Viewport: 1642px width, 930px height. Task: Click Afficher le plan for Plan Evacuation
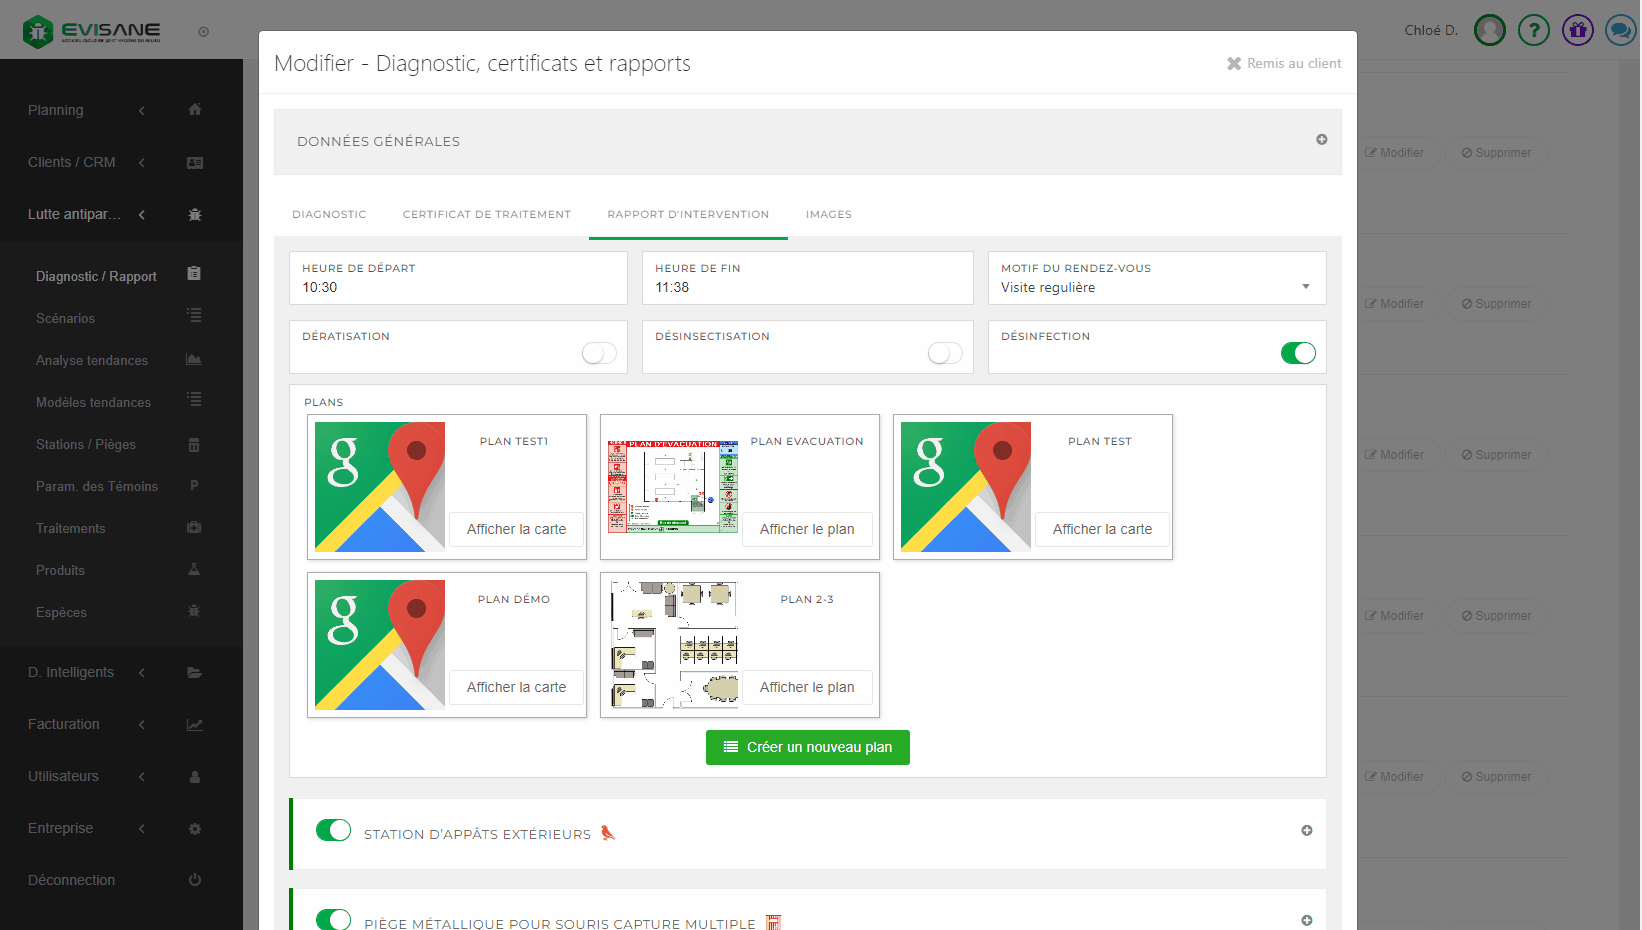806,529
